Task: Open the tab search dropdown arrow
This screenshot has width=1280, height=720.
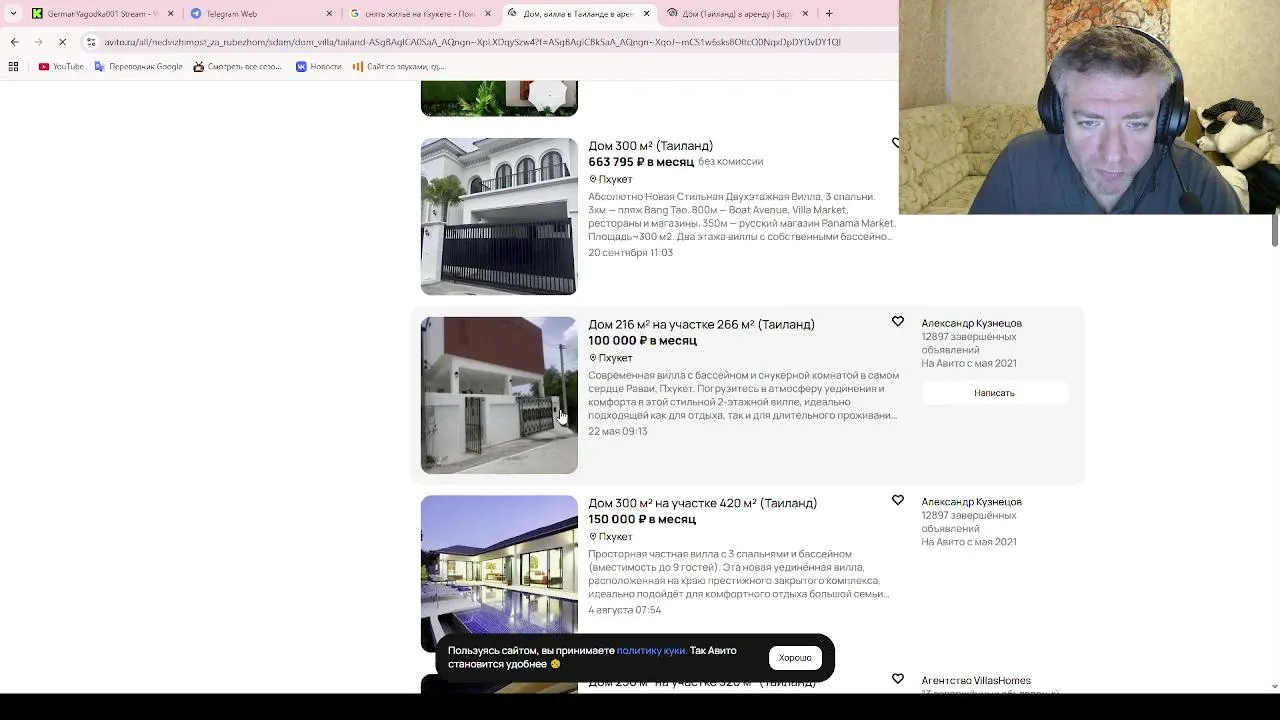Action: pyautogui.click(x=13, y=14)
